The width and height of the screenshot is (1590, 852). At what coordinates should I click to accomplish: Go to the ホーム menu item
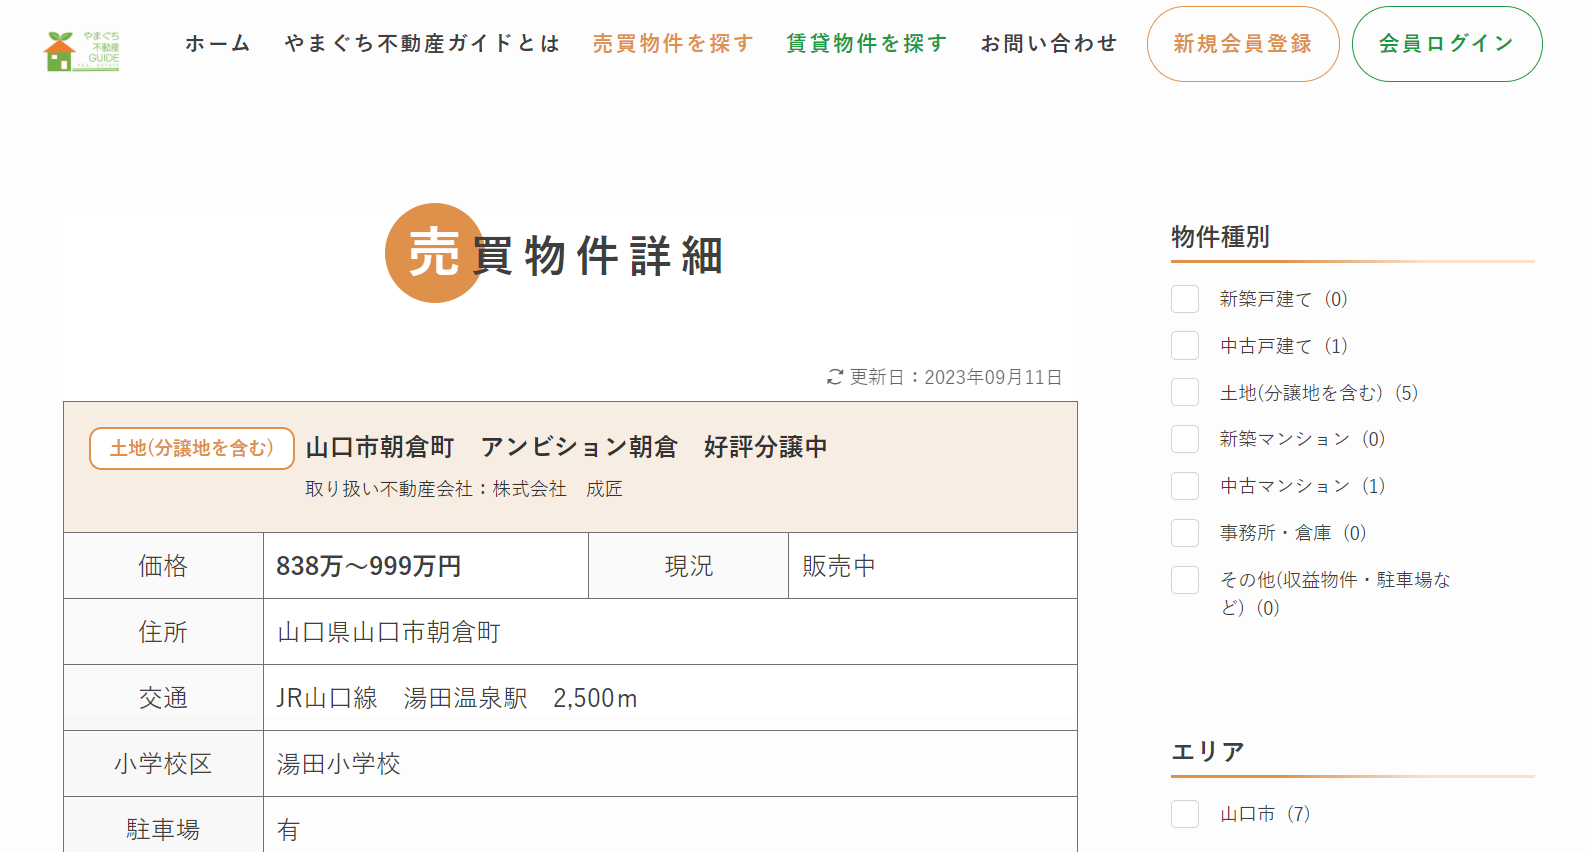click(x=218, y=44)
